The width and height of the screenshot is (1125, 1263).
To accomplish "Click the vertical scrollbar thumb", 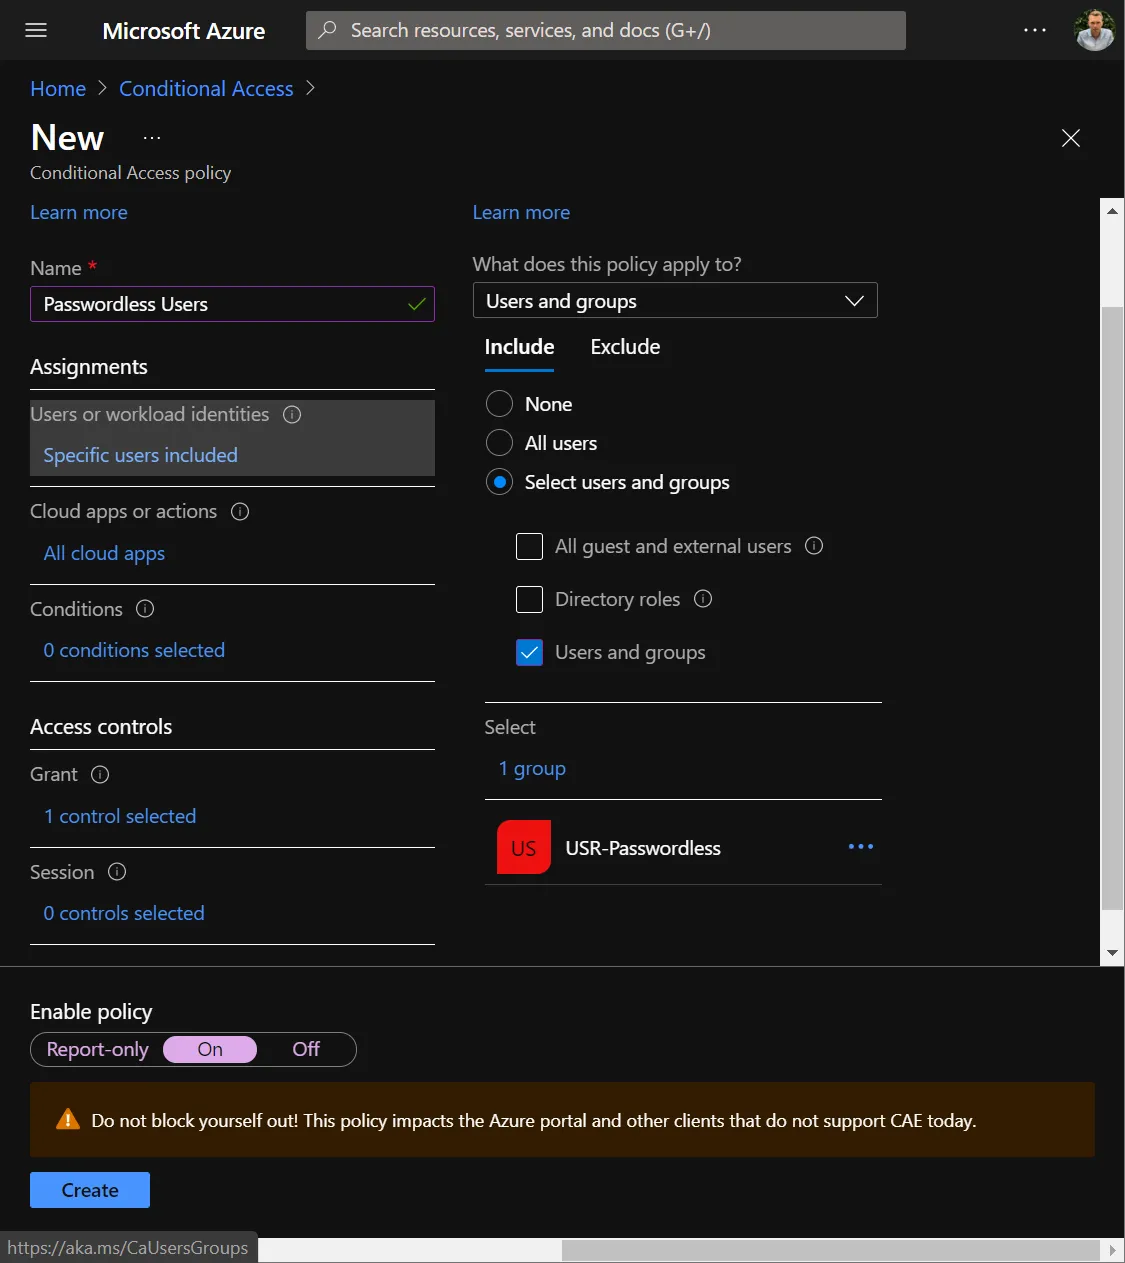I will point(1112,608).
